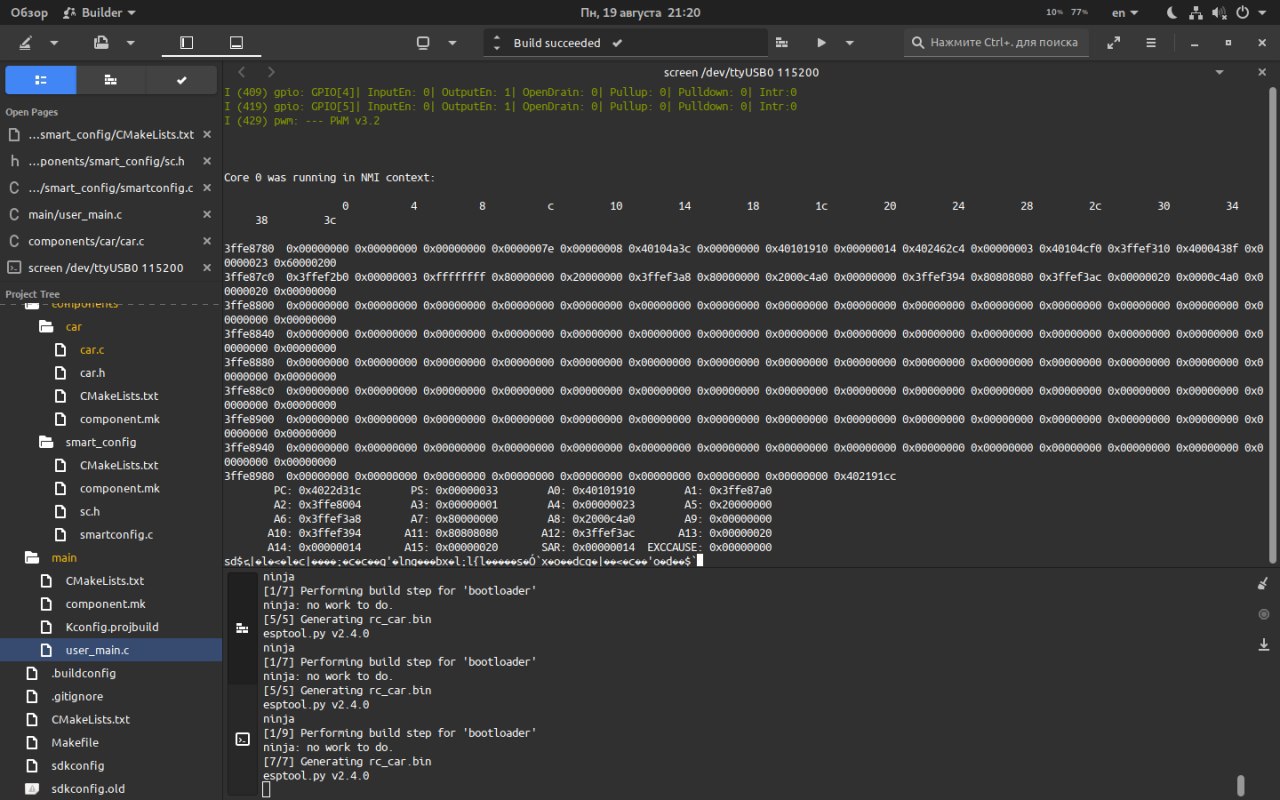
Task: Close the main/user_main.c open page
Action: [207, 214]
